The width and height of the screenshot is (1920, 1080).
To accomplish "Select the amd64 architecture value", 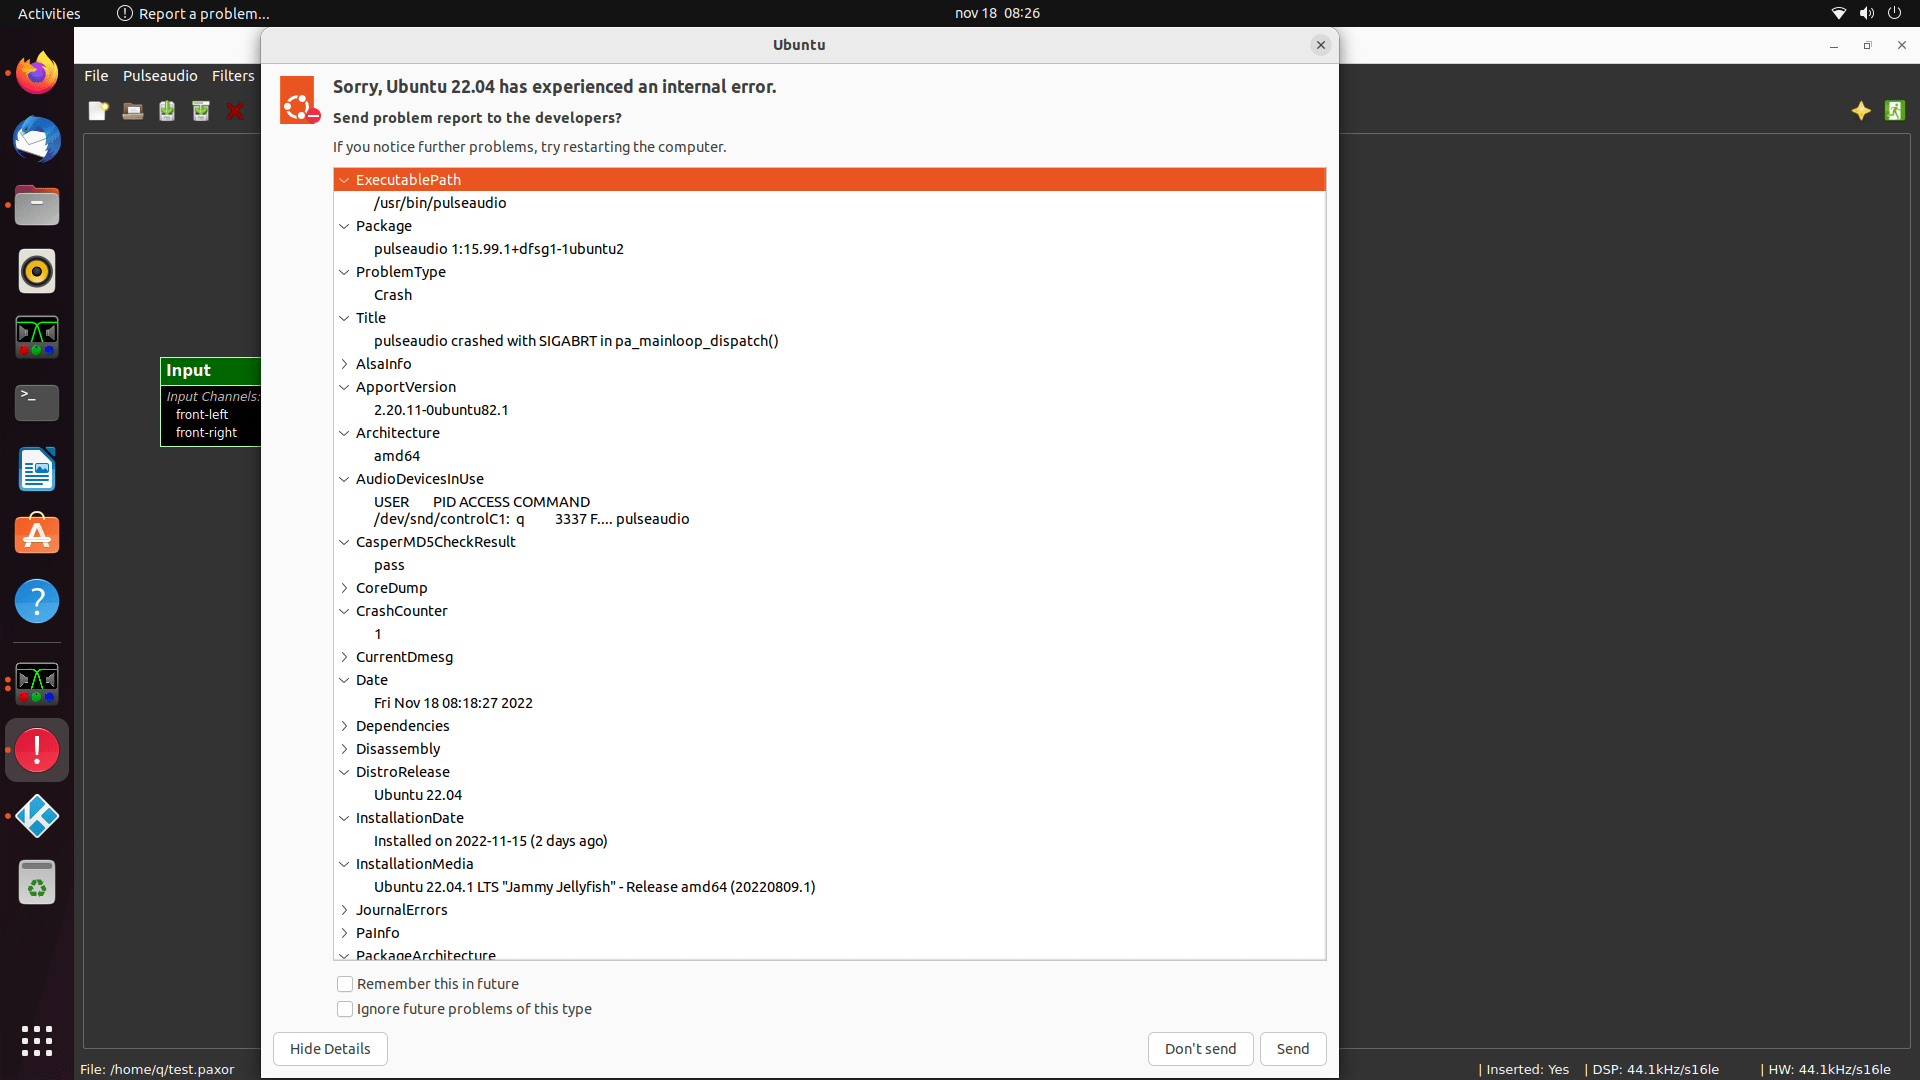I will (x=397, y=456).
